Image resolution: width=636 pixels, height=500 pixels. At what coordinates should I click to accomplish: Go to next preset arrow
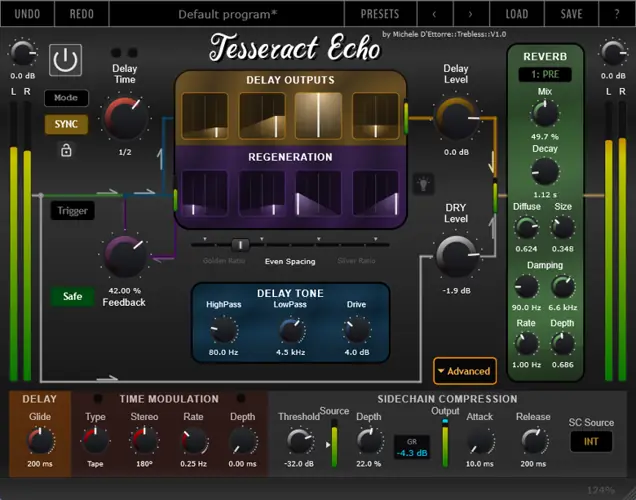coord(471,14)
